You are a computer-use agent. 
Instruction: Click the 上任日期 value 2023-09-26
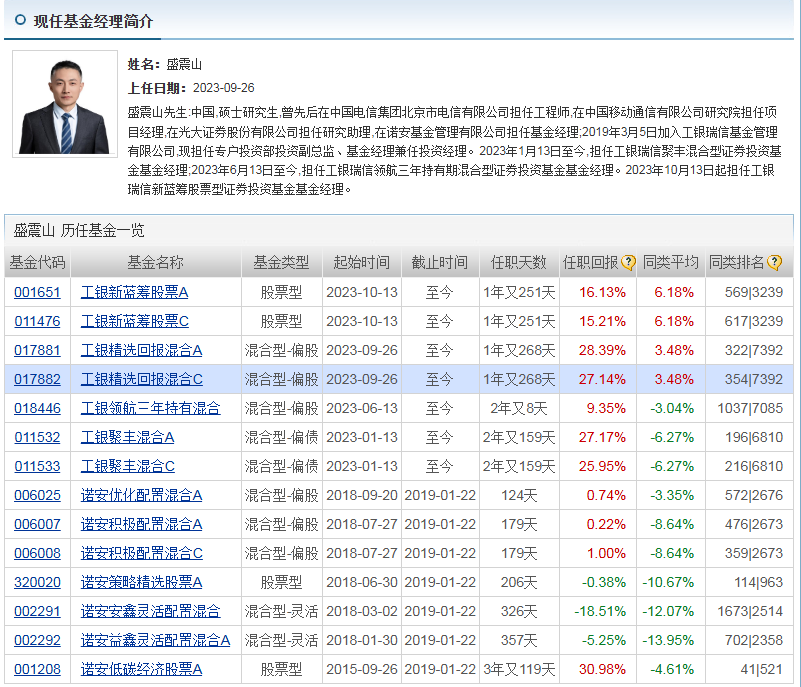click(223, 88)
